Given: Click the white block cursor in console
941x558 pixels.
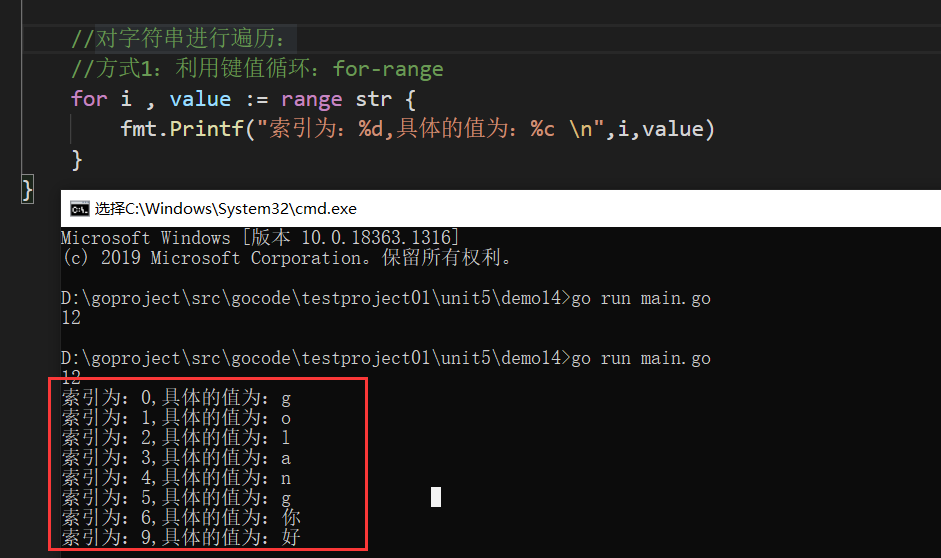Looking at the screenshot, I should pyautogui.click(x=436, y=497).
